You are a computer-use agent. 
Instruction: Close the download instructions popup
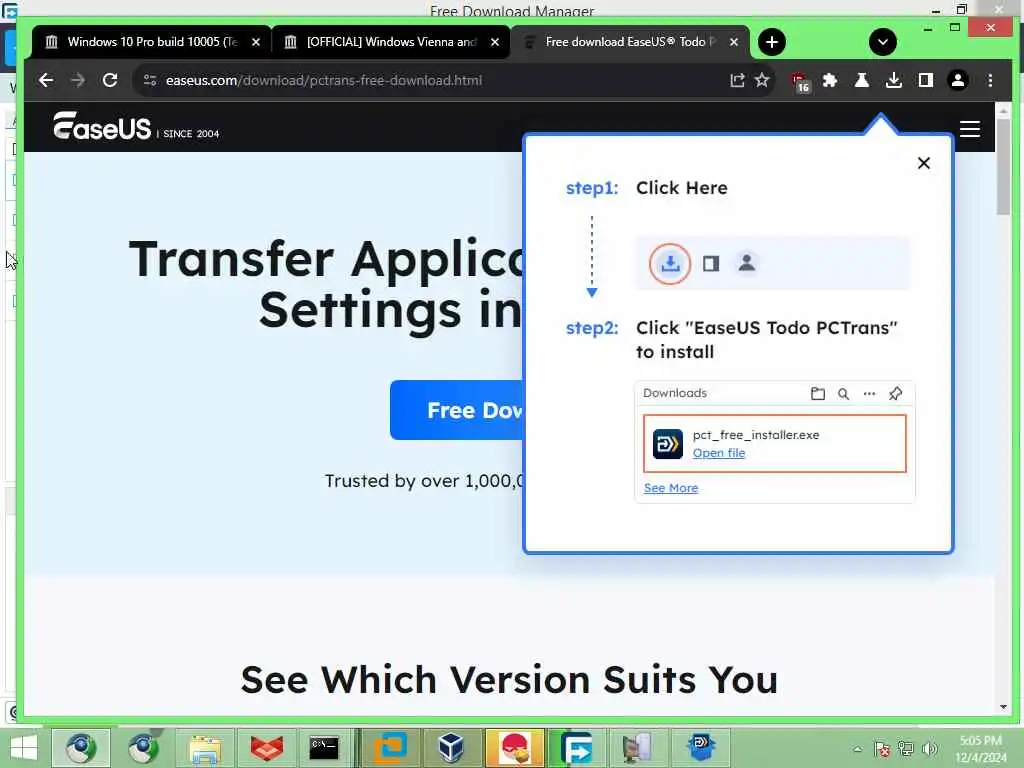[923, 163]
